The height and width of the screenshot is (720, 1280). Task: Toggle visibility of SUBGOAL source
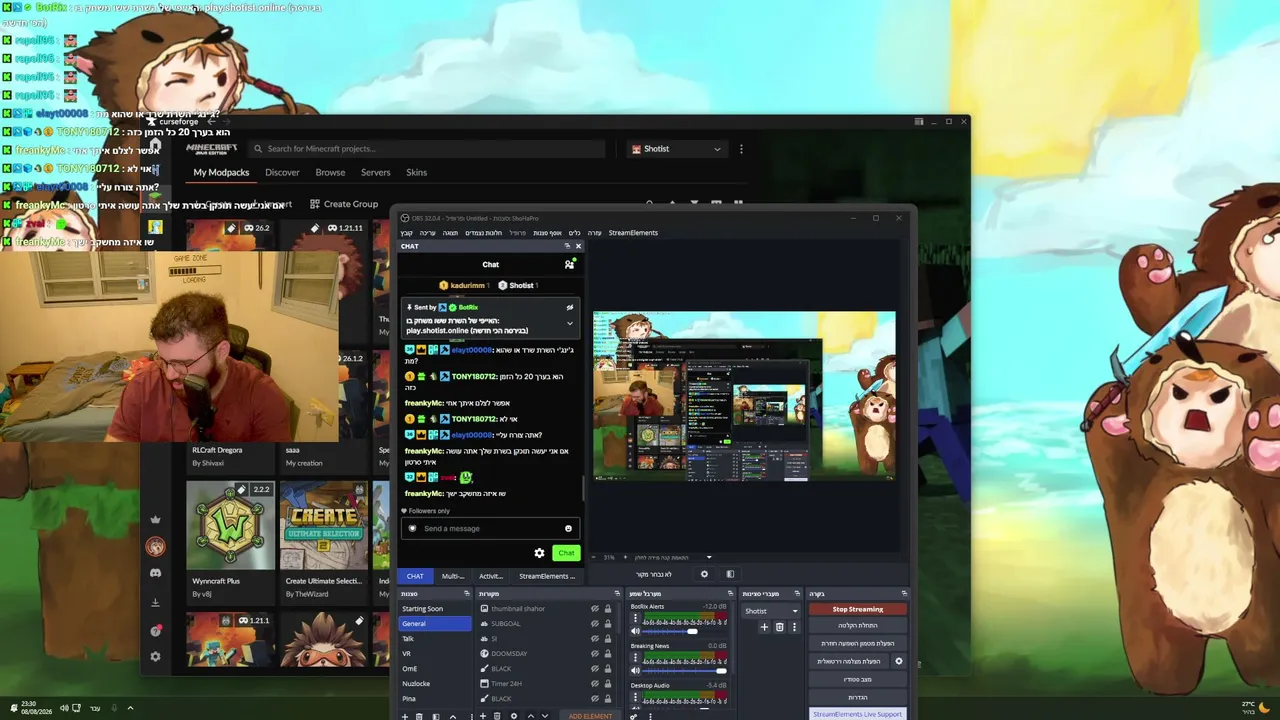coord(594,624)
